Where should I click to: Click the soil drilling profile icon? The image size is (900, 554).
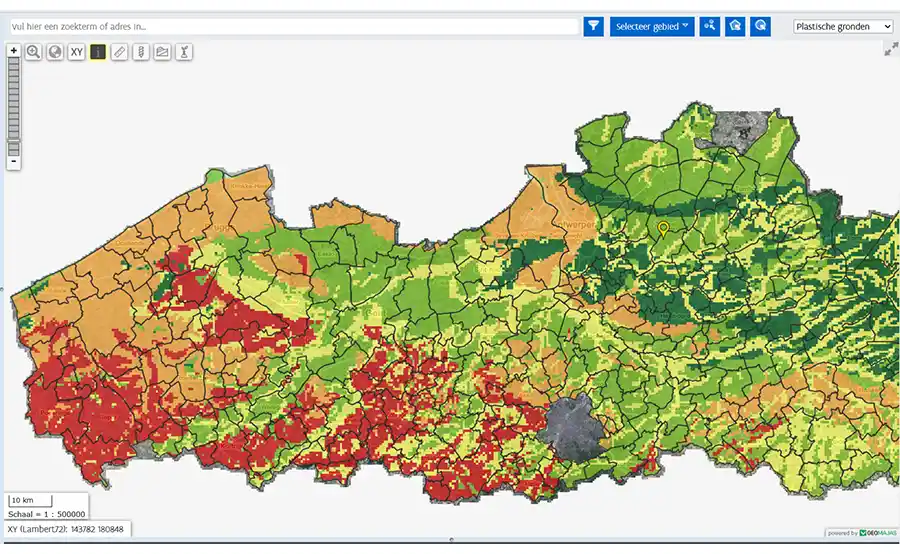coord(141,52)
